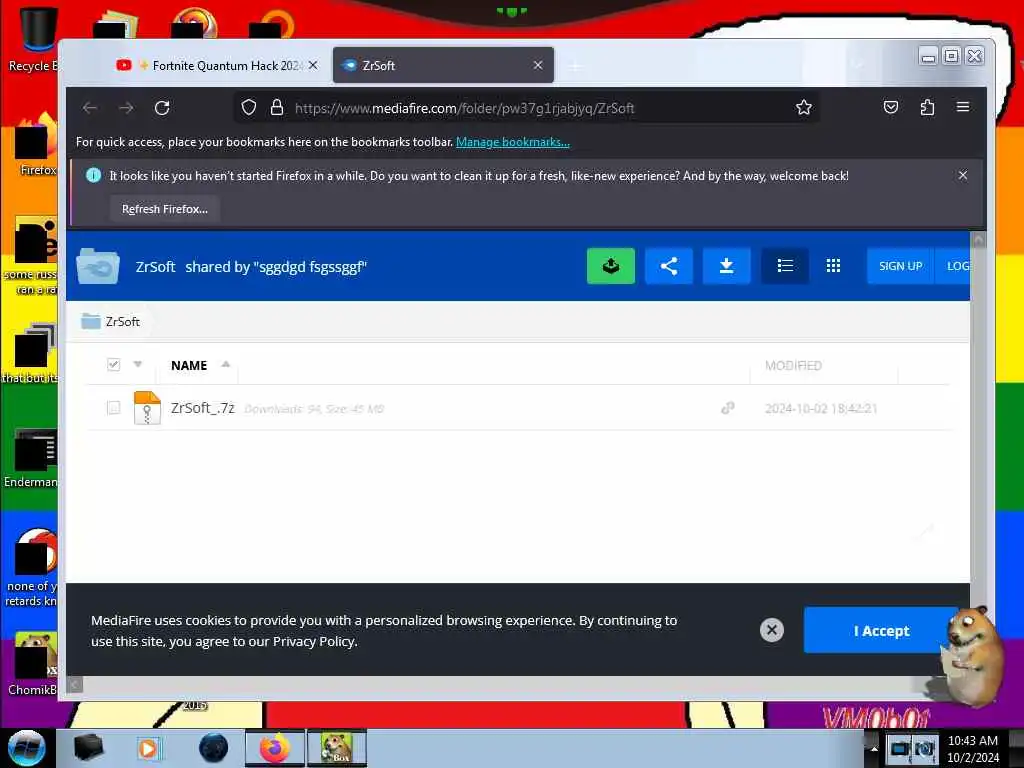Close the Fortnite Quantum Hack tab
The image size is (1024, 768).
click(x=313, y=65)
